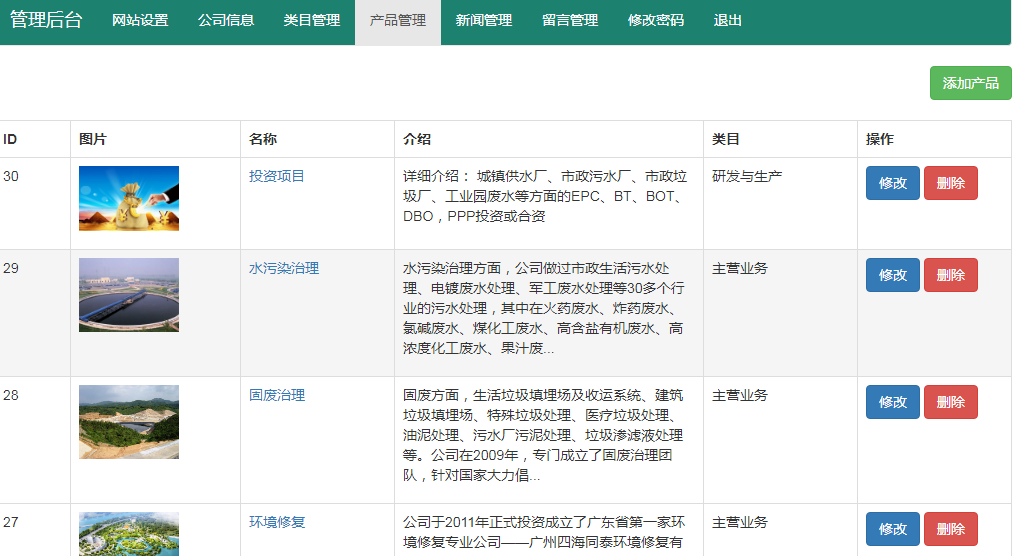1012x556 pixels.
Task: Click 修改 for 投资项目 row
Action: click(x=893, y=183)
